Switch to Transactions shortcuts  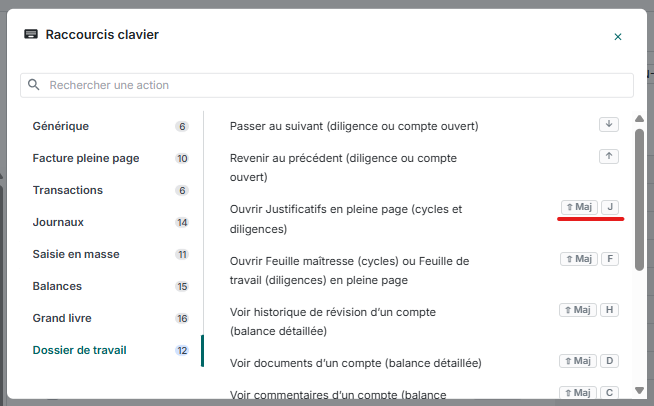click(67, 190)
